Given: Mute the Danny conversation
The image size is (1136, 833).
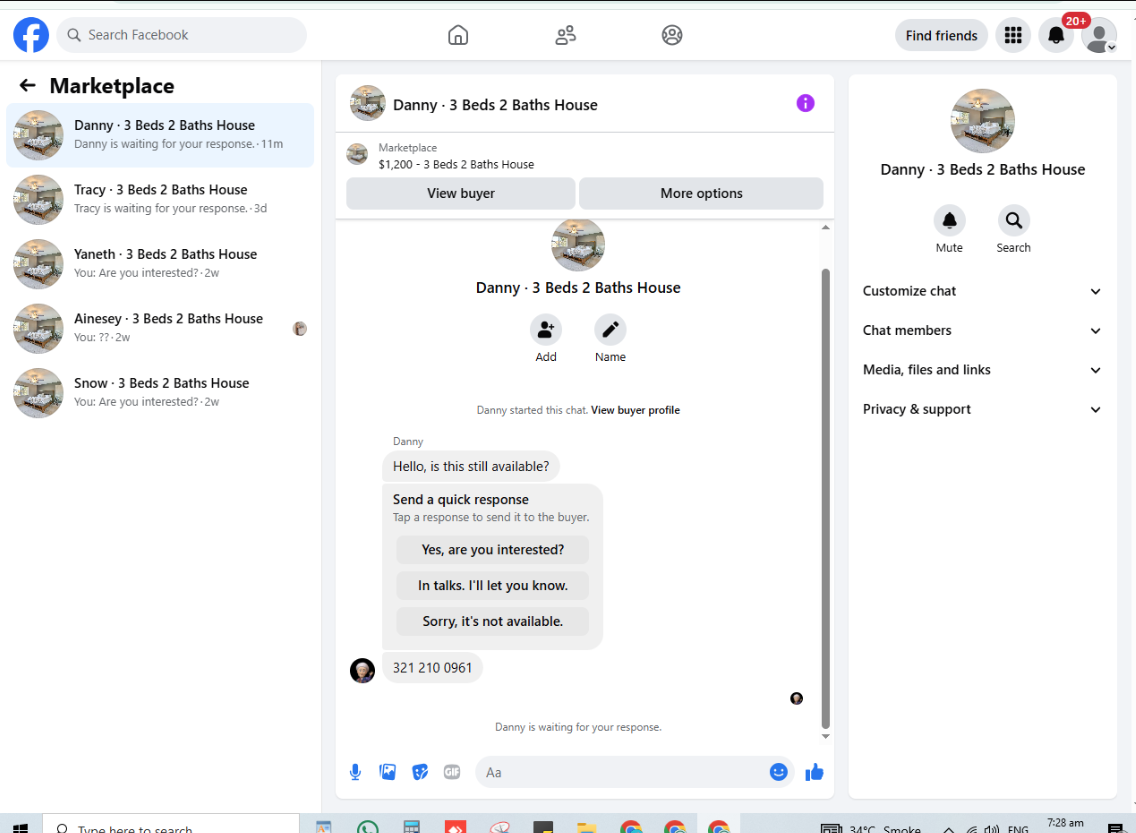Looking at the screenshot, I should tap(949, 220).
